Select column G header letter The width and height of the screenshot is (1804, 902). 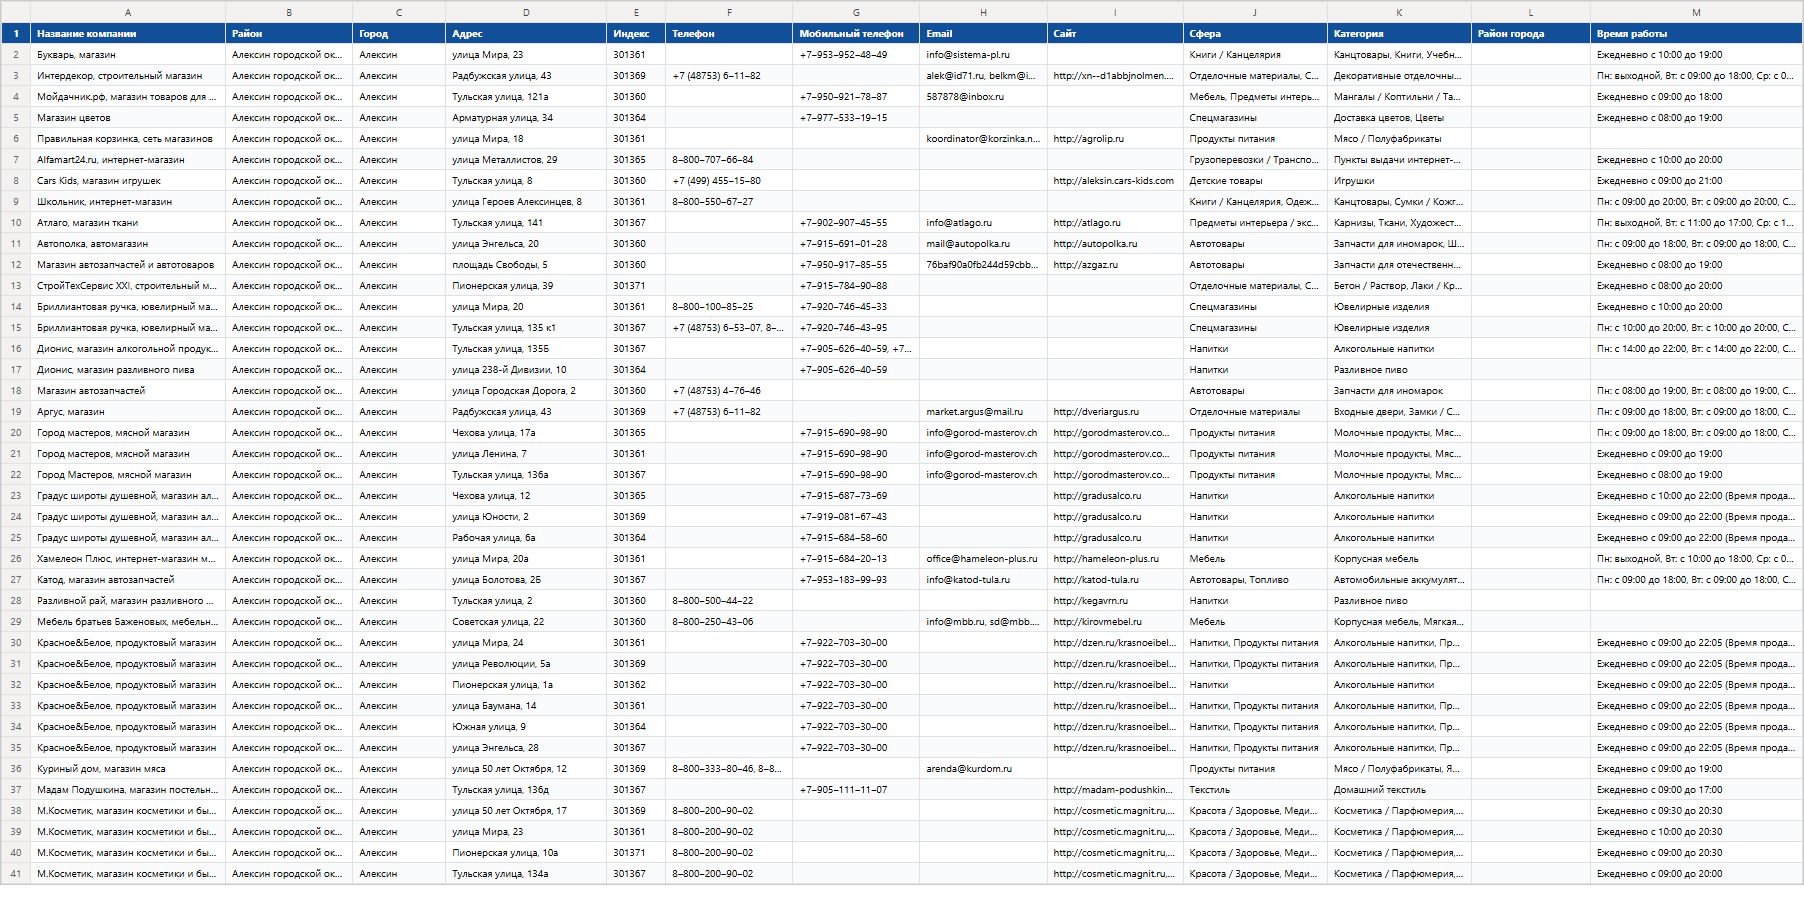856,12
